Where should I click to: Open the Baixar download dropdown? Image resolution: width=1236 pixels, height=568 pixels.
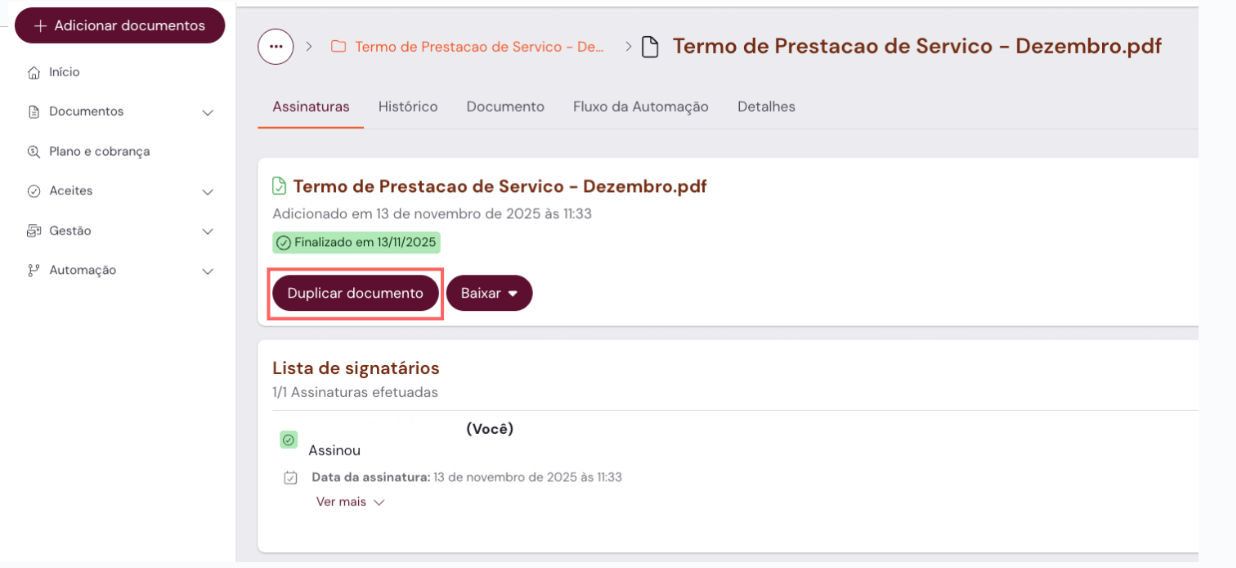tap(489, 293)
